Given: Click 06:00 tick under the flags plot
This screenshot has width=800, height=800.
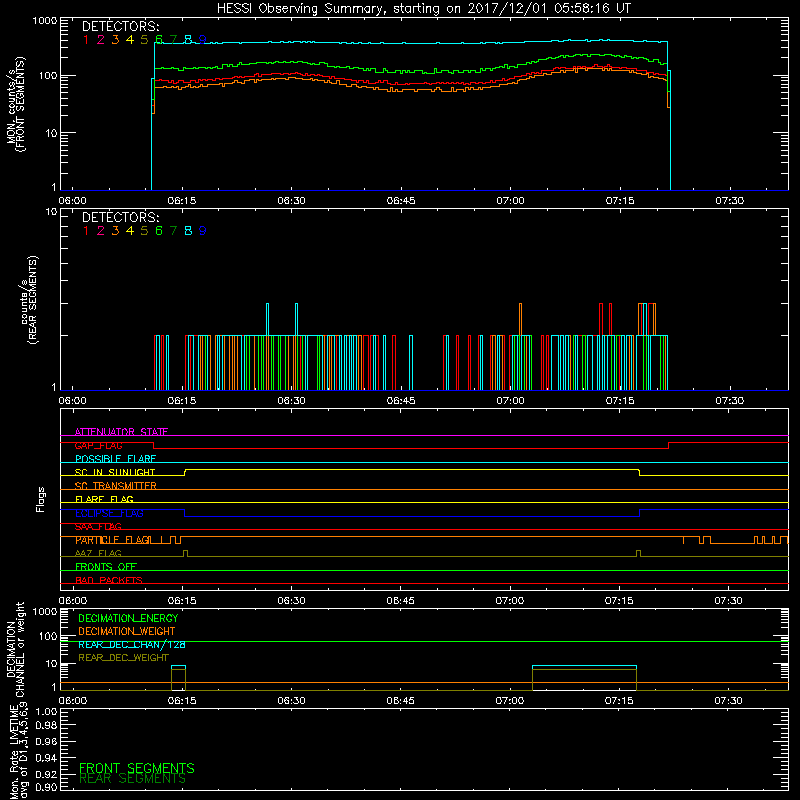Looking at the screenshot, I should point(73,601).
